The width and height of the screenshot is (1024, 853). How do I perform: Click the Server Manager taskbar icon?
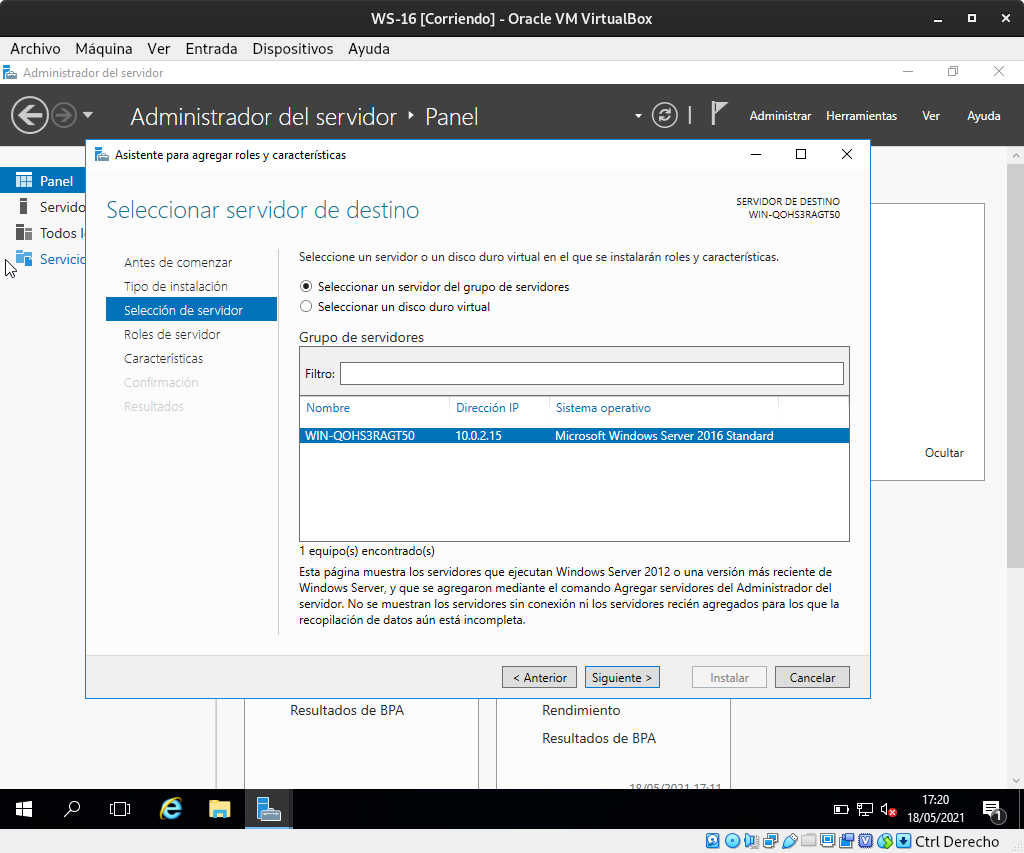(268, 809)
